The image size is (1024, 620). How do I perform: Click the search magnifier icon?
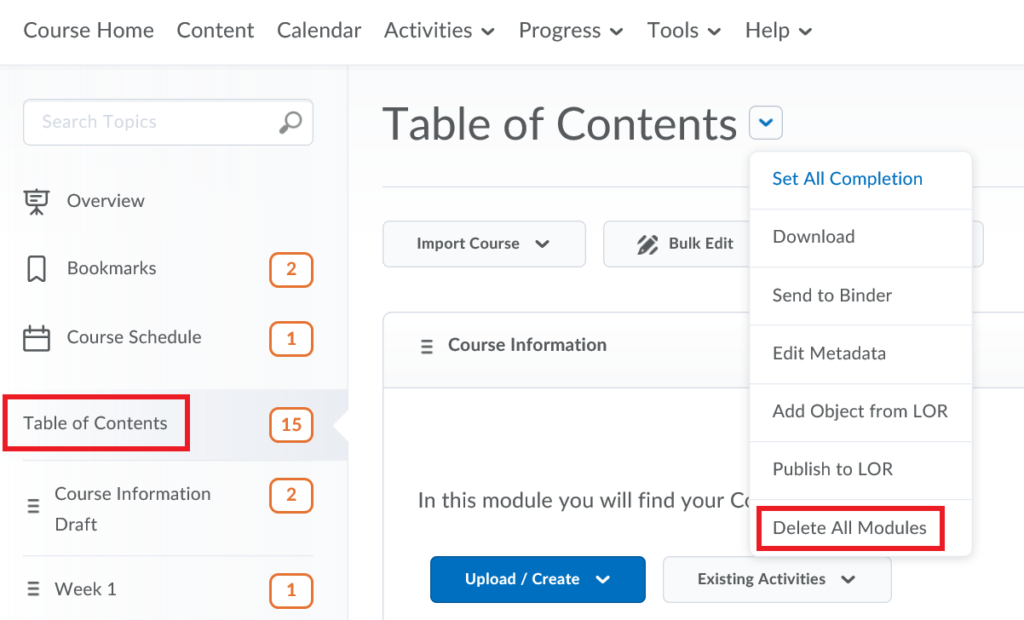pos(290,122)
